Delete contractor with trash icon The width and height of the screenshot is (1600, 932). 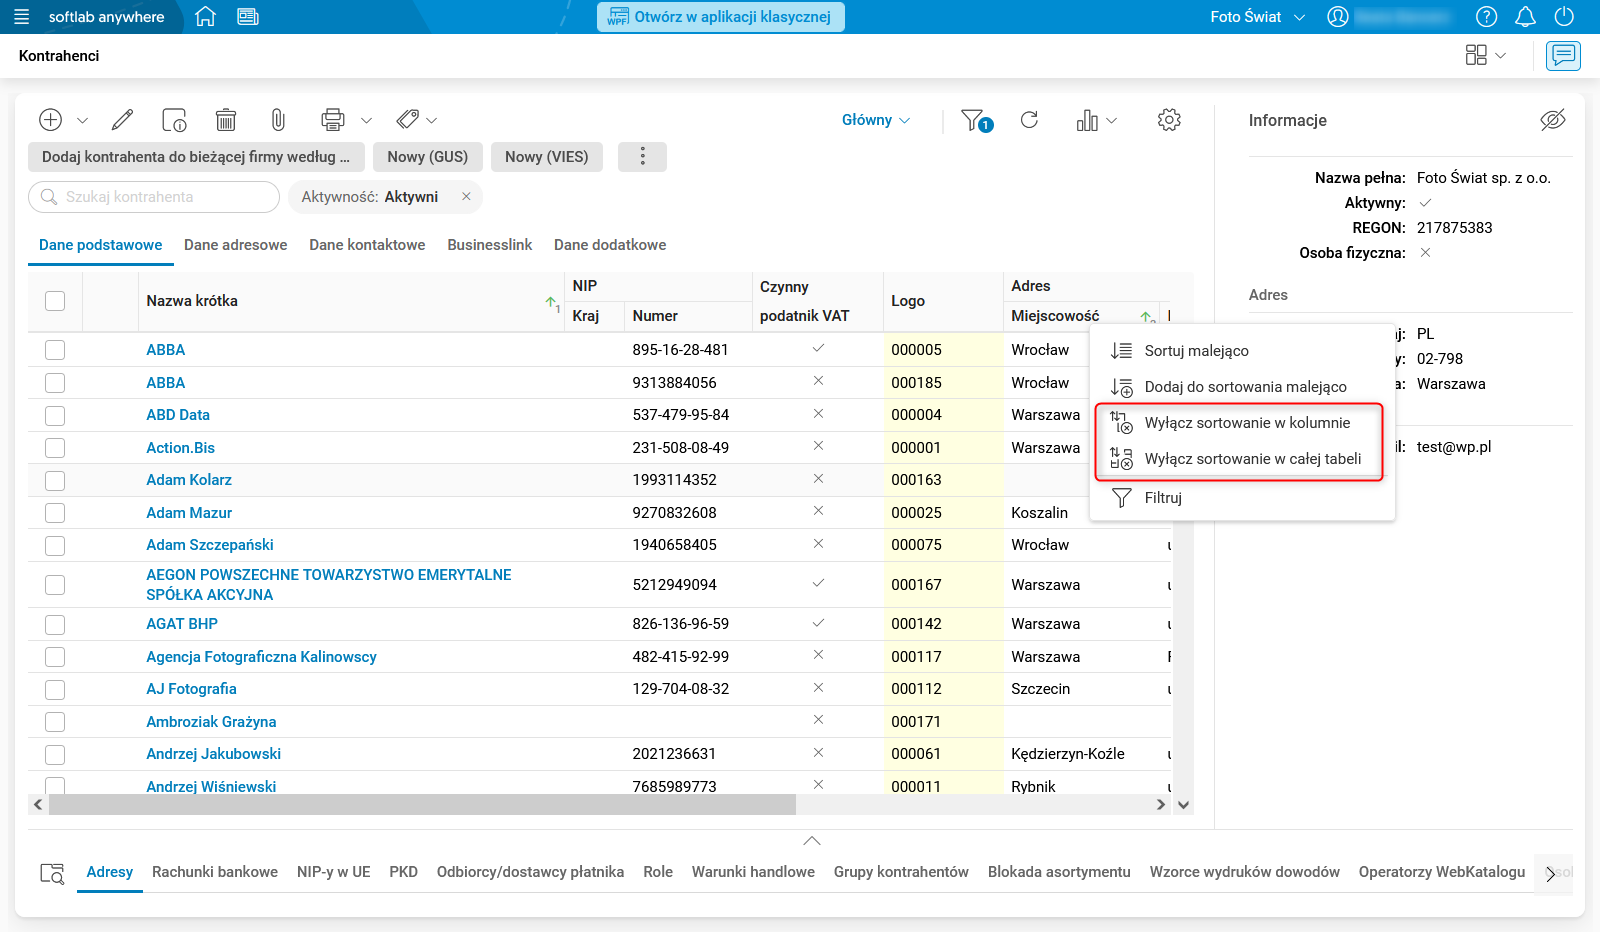226,120
